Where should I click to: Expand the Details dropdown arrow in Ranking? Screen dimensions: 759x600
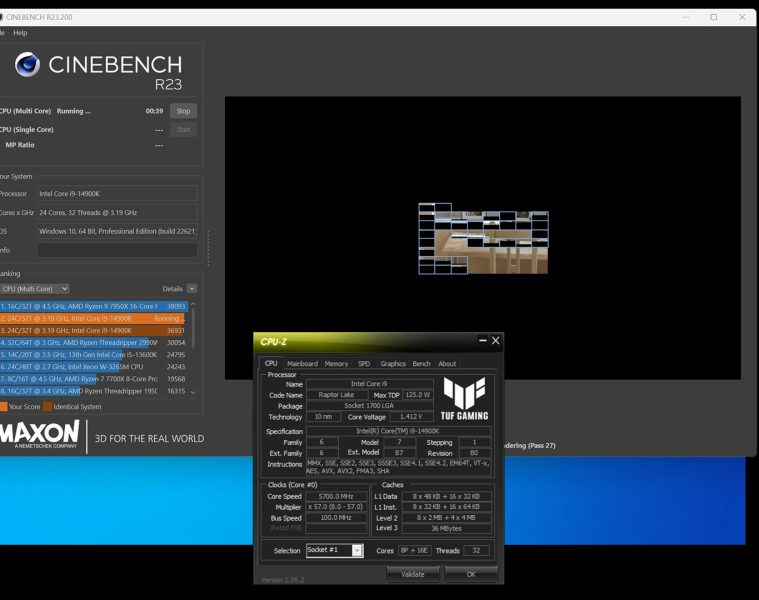point(192,289)
